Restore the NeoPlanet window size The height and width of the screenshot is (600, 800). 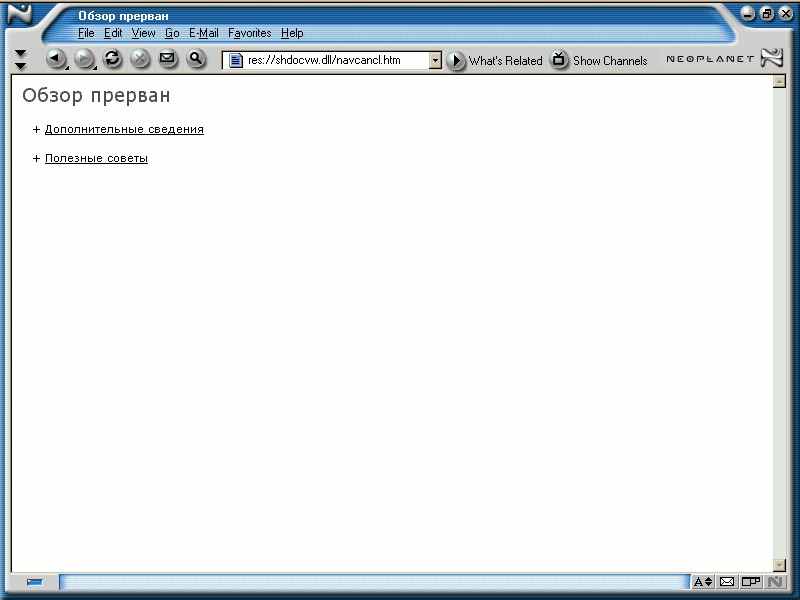coord(767,14)
